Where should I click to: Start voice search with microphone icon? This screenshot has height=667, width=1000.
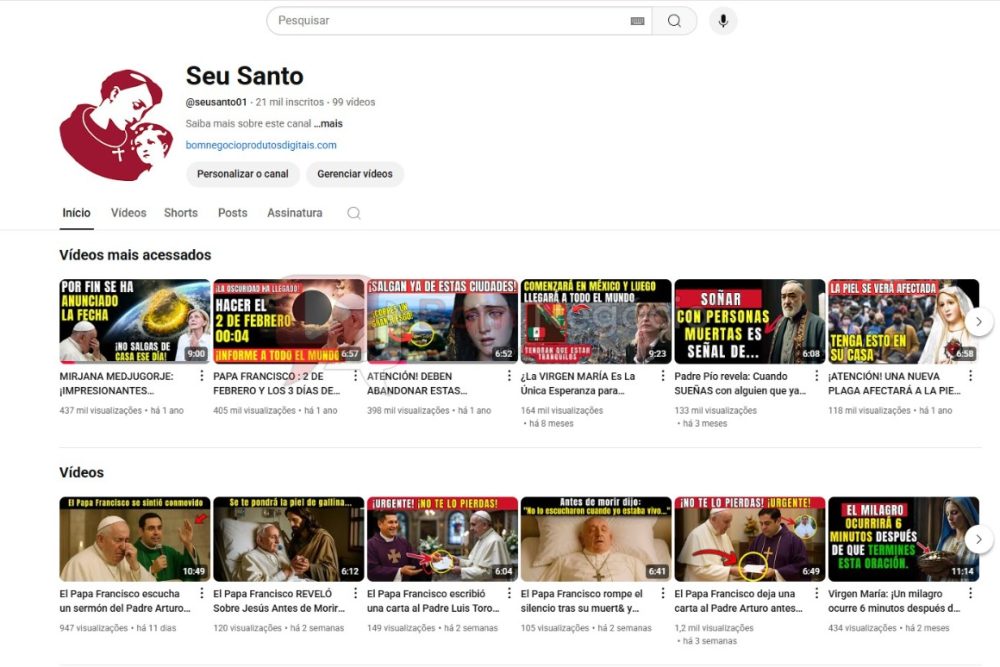(x=723, y=21)
